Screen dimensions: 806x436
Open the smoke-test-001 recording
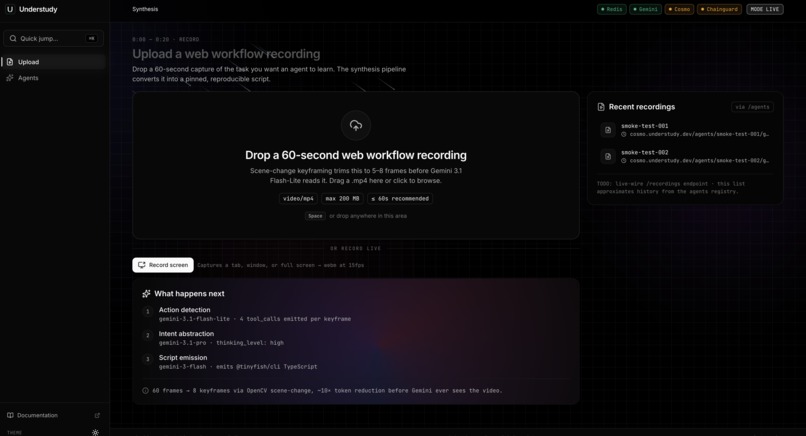point(685,130)
